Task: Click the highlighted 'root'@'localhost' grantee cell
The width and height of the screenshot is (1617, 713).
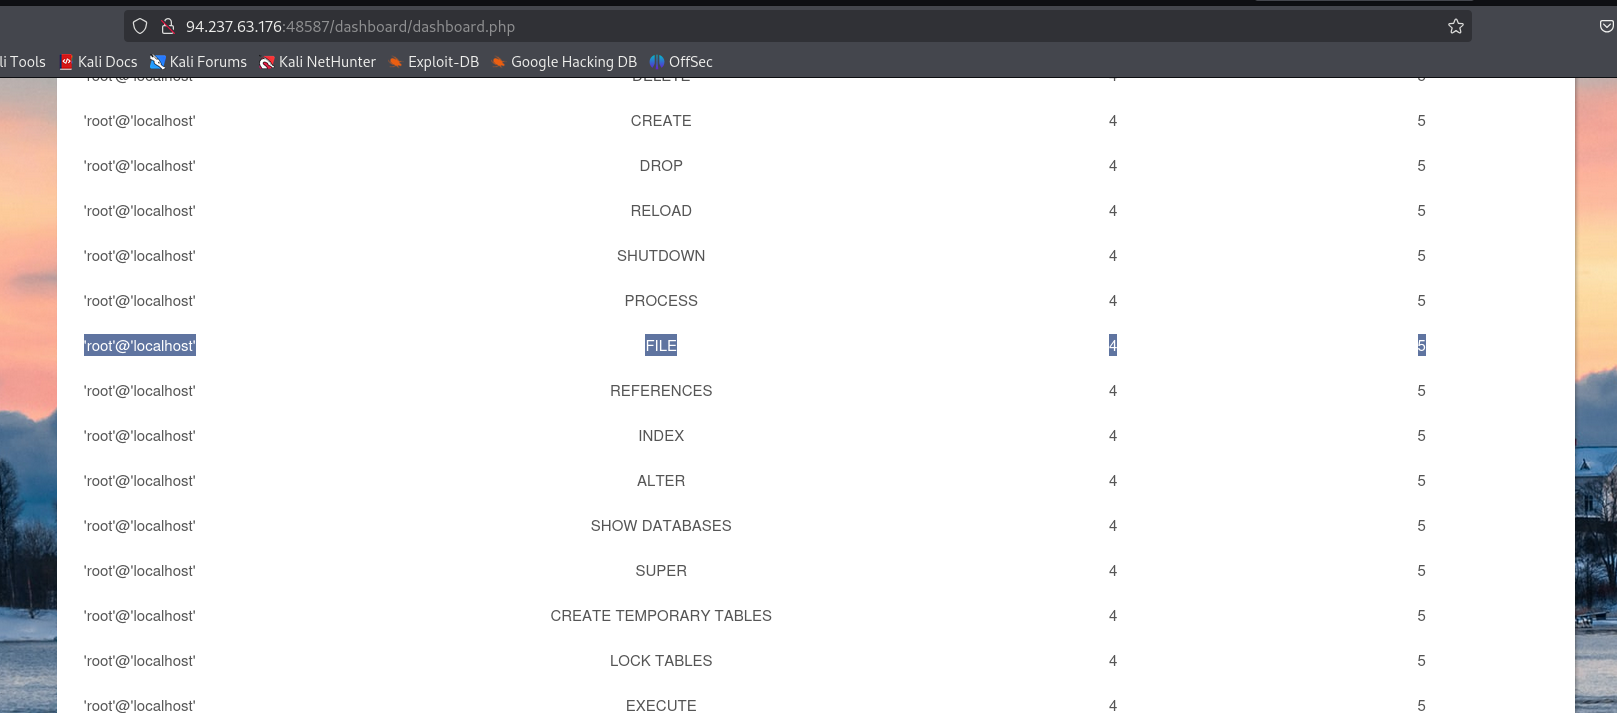Action: 140,346
